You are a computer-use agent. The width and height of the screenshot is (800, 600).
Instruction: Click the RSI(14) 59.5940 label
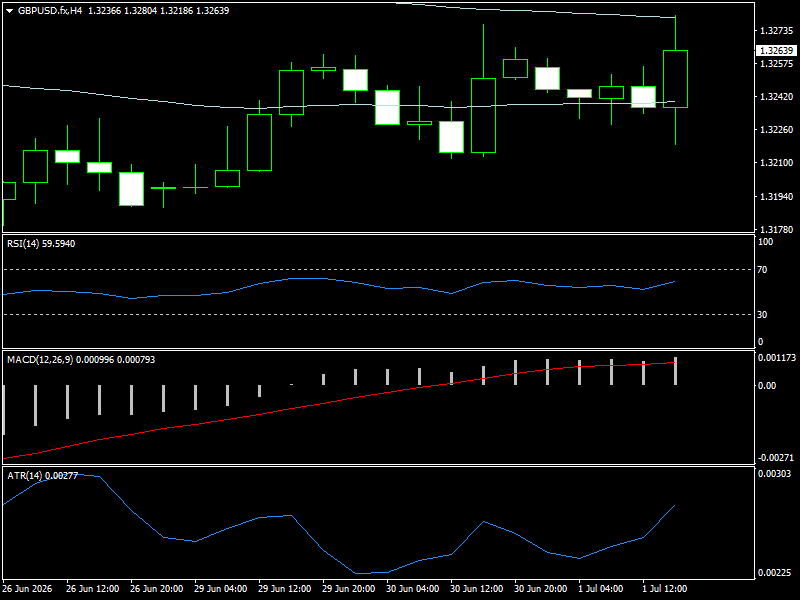pyautogui.click(x=41, y=244)
